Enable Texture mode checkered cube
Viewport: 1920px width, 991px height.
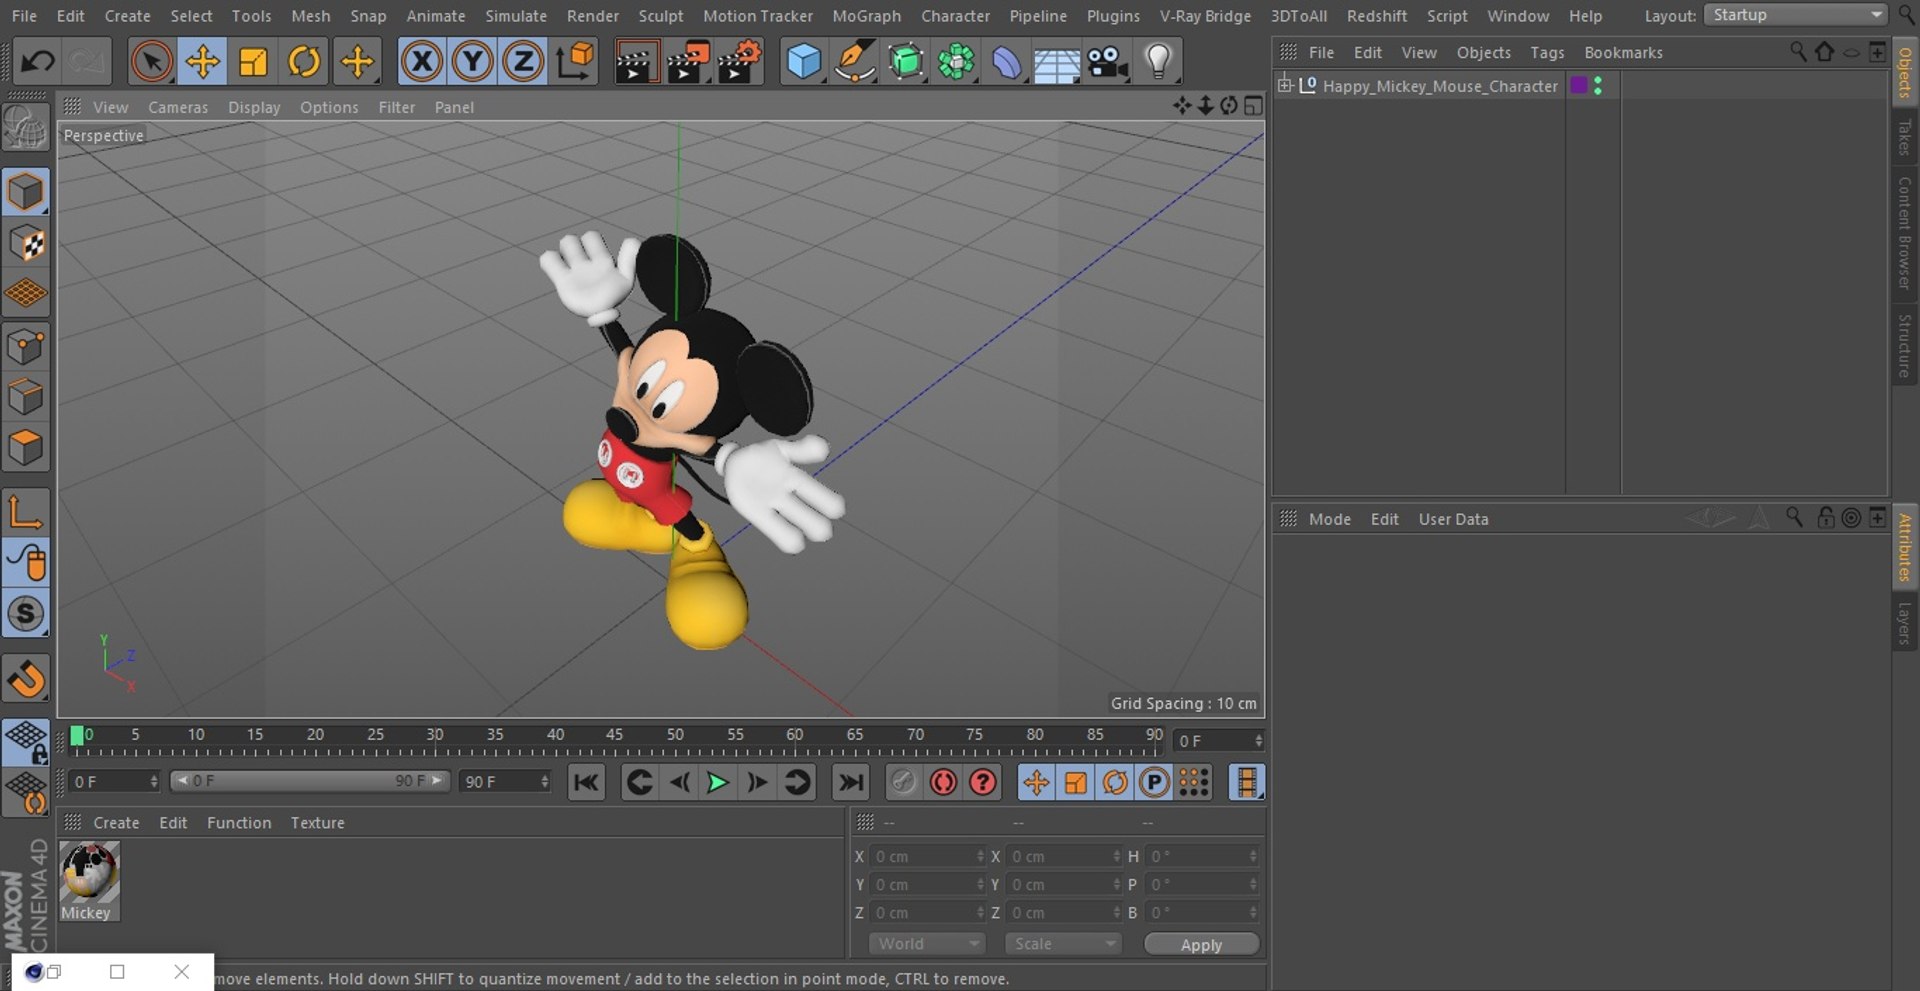tap(26, 243)
